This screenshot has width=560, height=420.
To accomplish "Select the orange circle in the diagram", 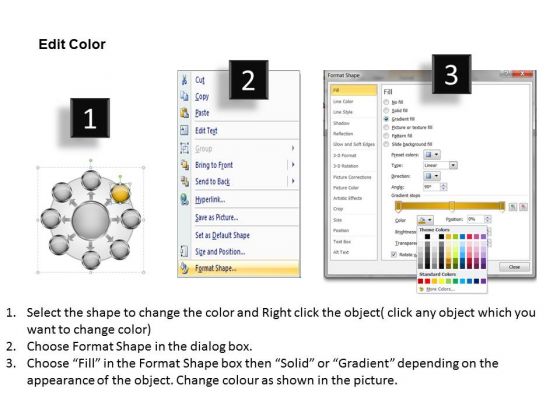I will pos(120,192).
